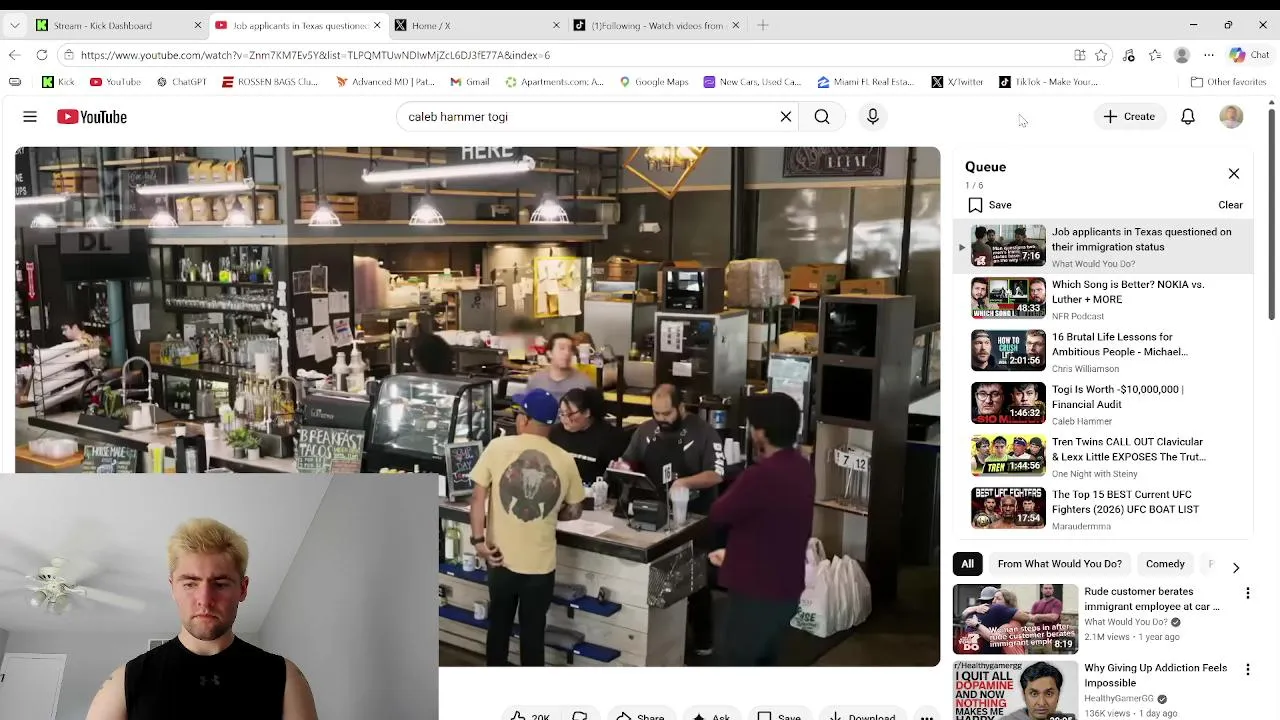Open browser profile icon

(x=1182, y=55)
